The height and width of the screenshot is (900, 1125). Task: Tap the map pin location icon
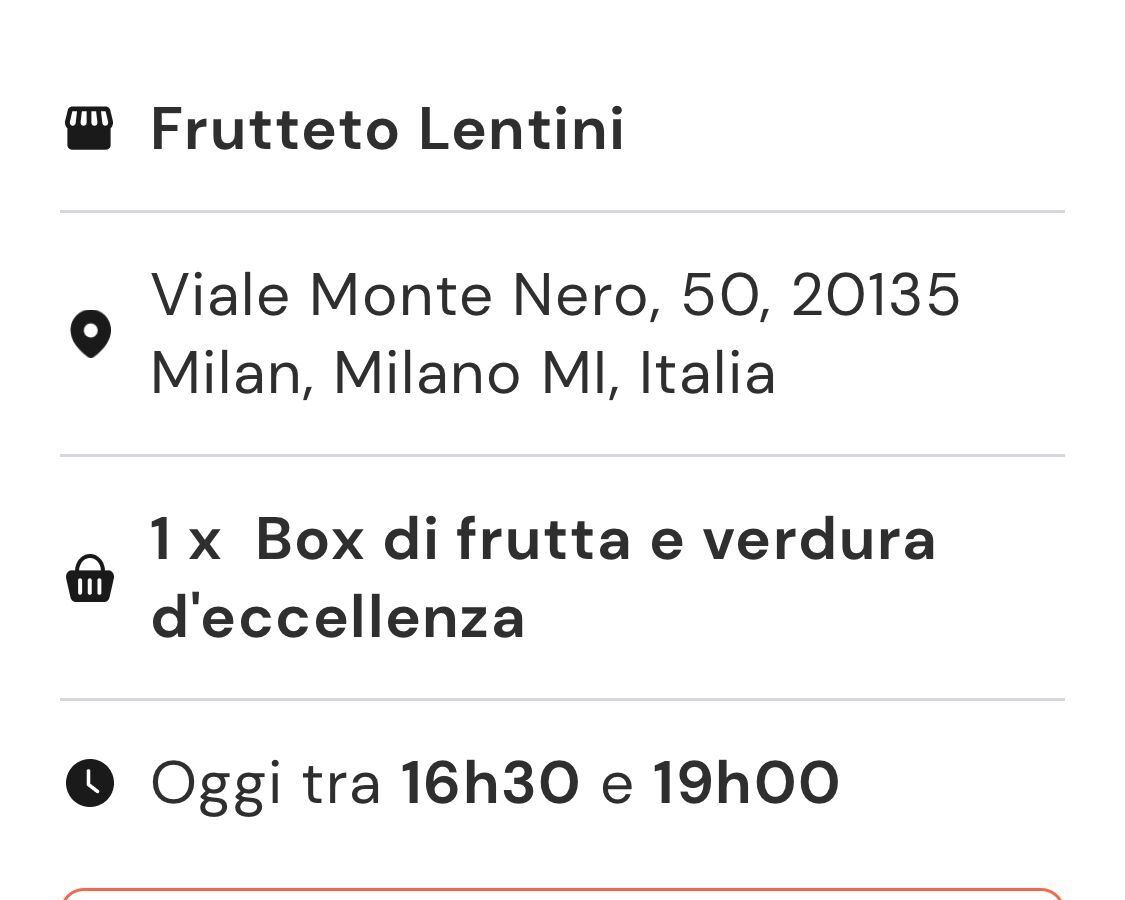[x=90, y=334]
